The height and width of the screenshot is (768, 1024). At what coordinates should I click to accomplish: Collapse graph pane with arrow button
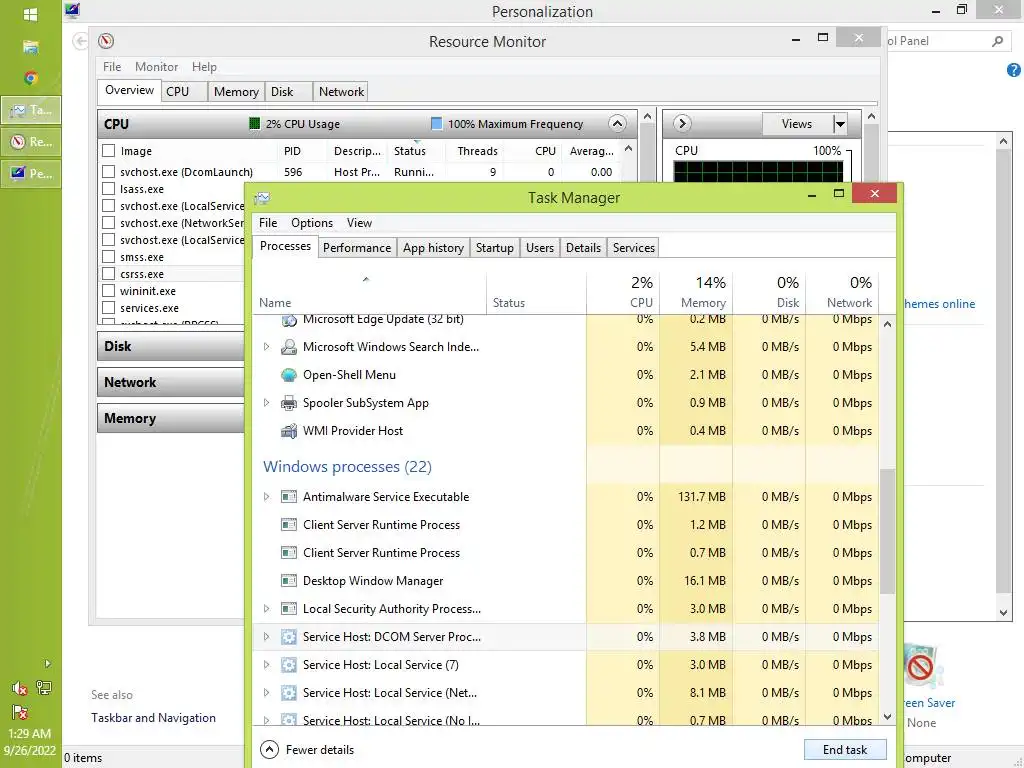[682, 123]
